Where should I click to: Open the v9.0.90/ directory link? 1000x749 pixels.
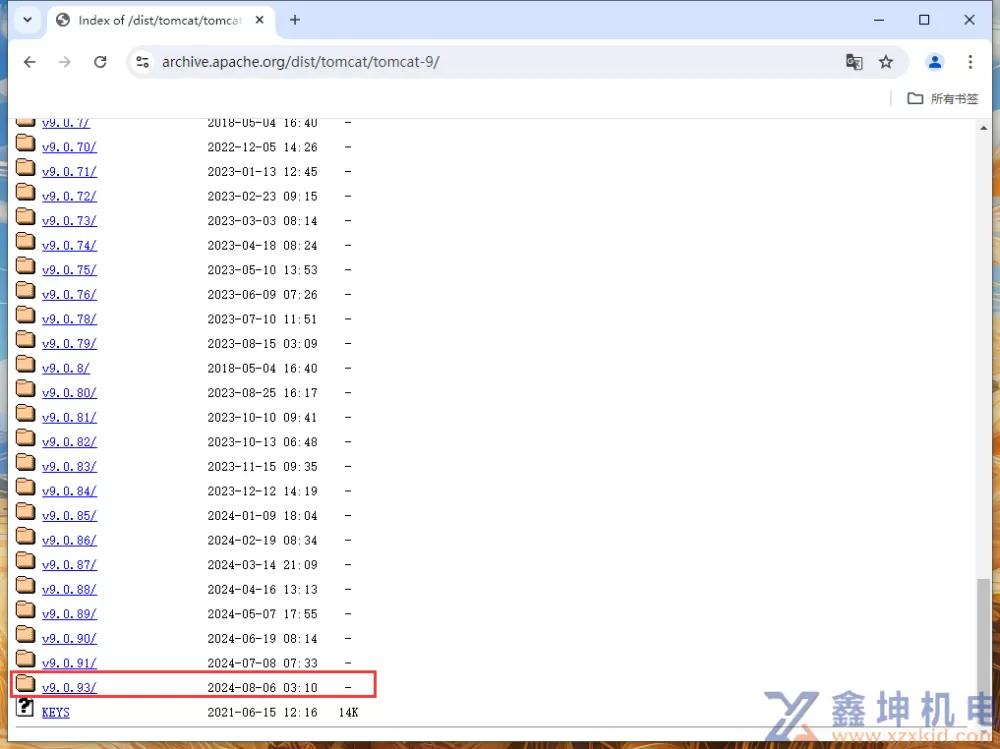[x=69, y=639]
